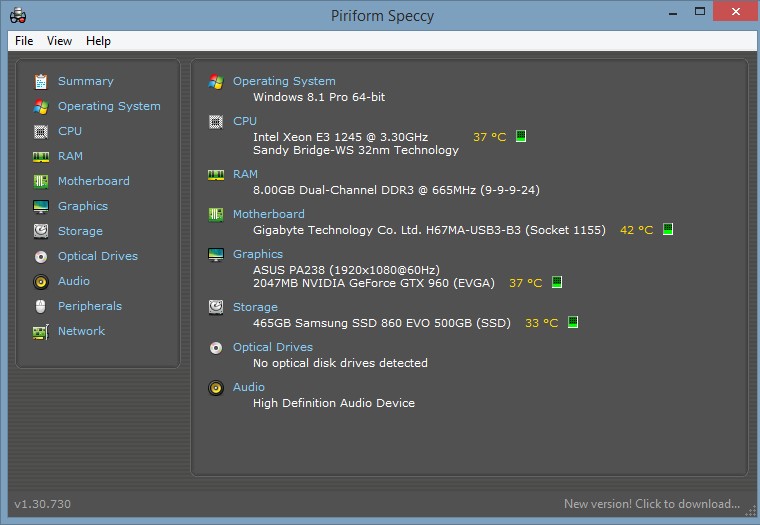Go to Operating System section in sidebar
This screenshot has width=760, height=525.
point(109,106)
